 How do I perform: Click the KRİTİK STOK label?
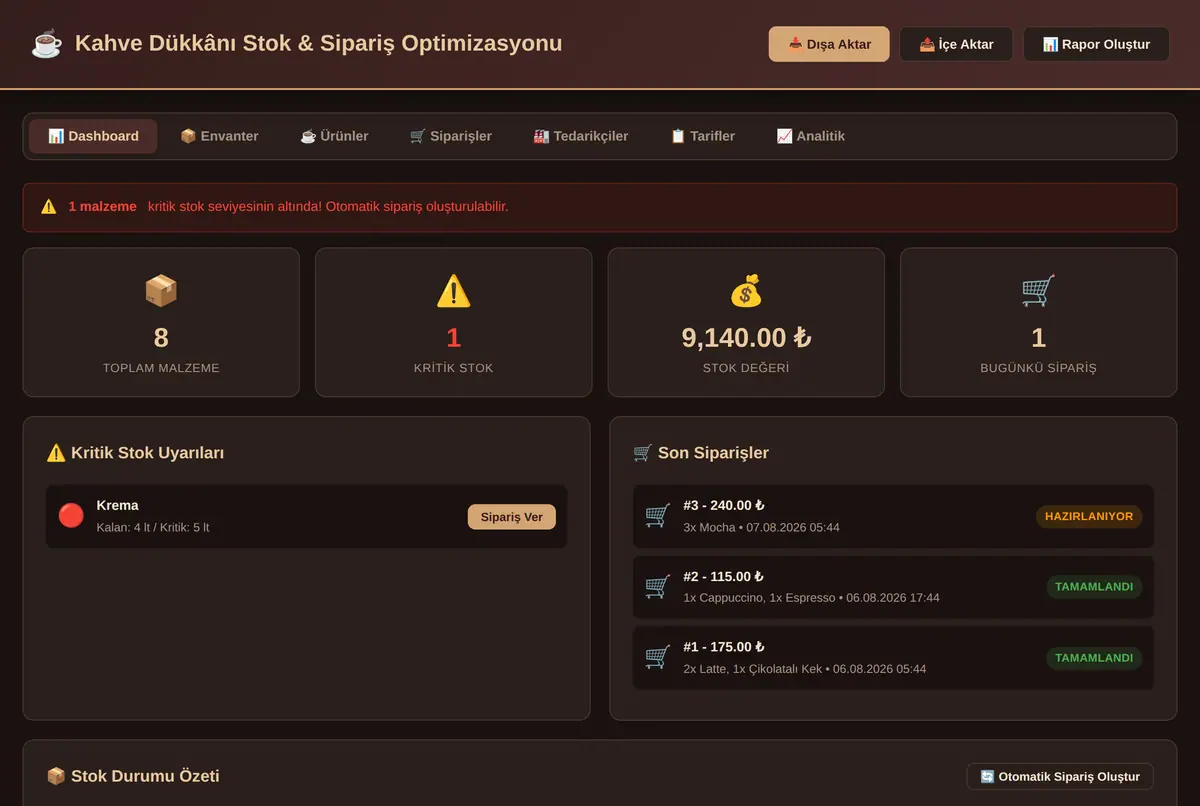point(453,368)
